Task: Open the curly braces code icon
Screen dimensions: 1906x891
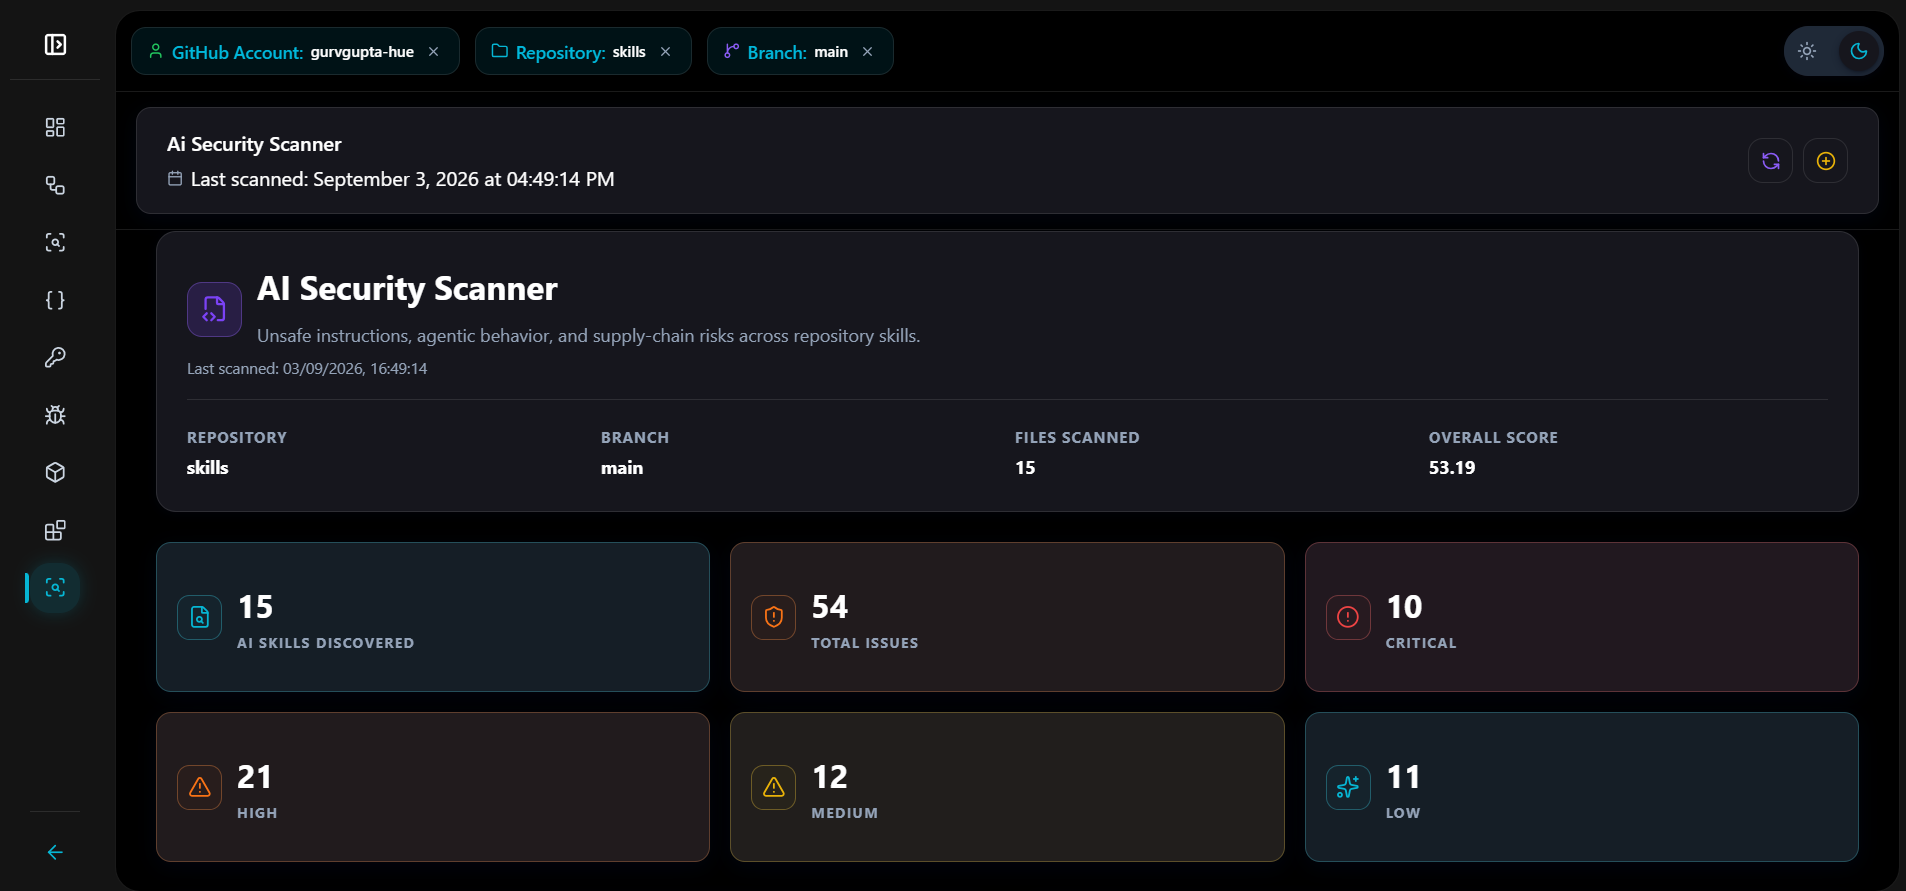Action: [55, 300]
